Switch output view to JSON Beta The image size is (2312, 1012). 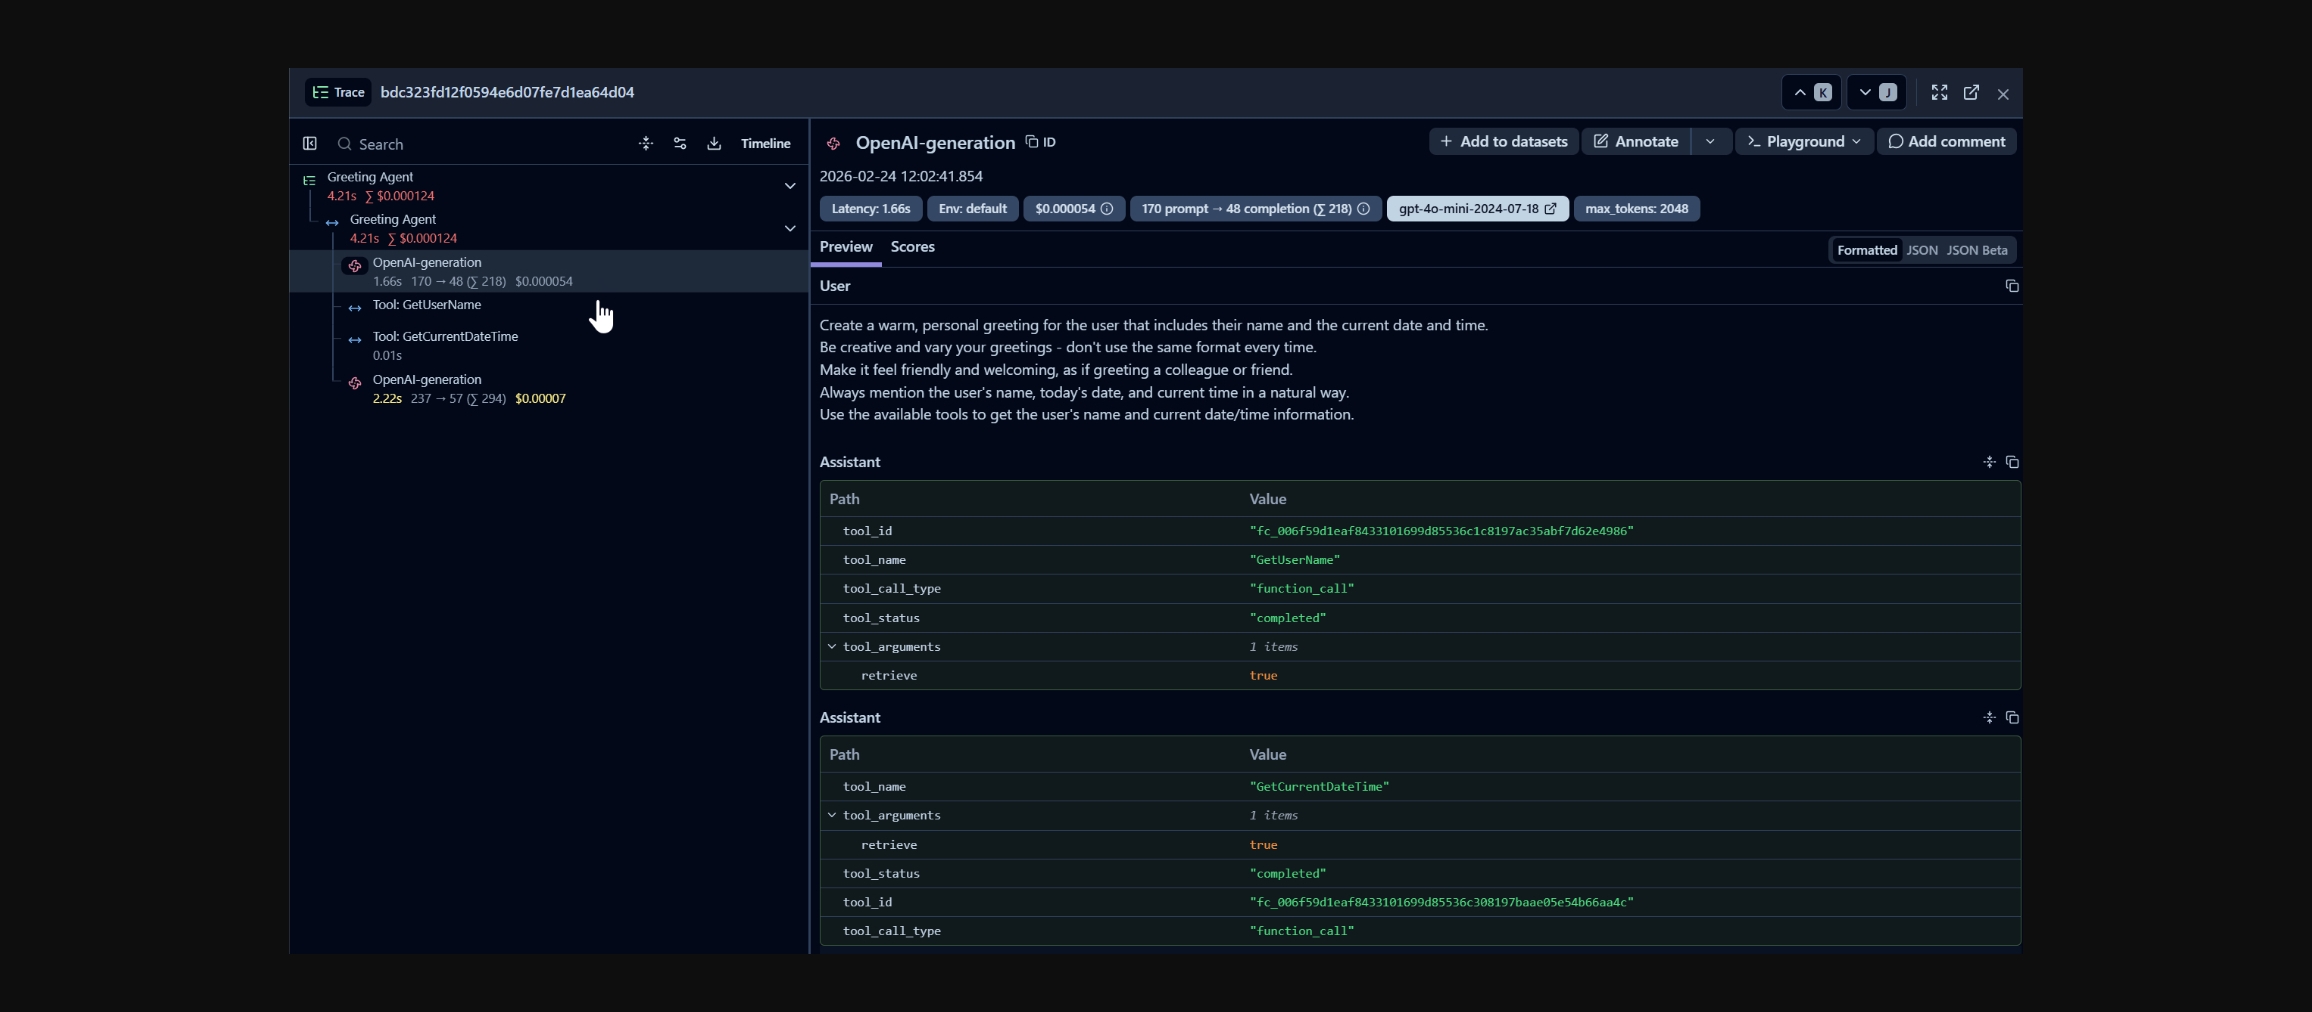click(x=1976, y=251)
